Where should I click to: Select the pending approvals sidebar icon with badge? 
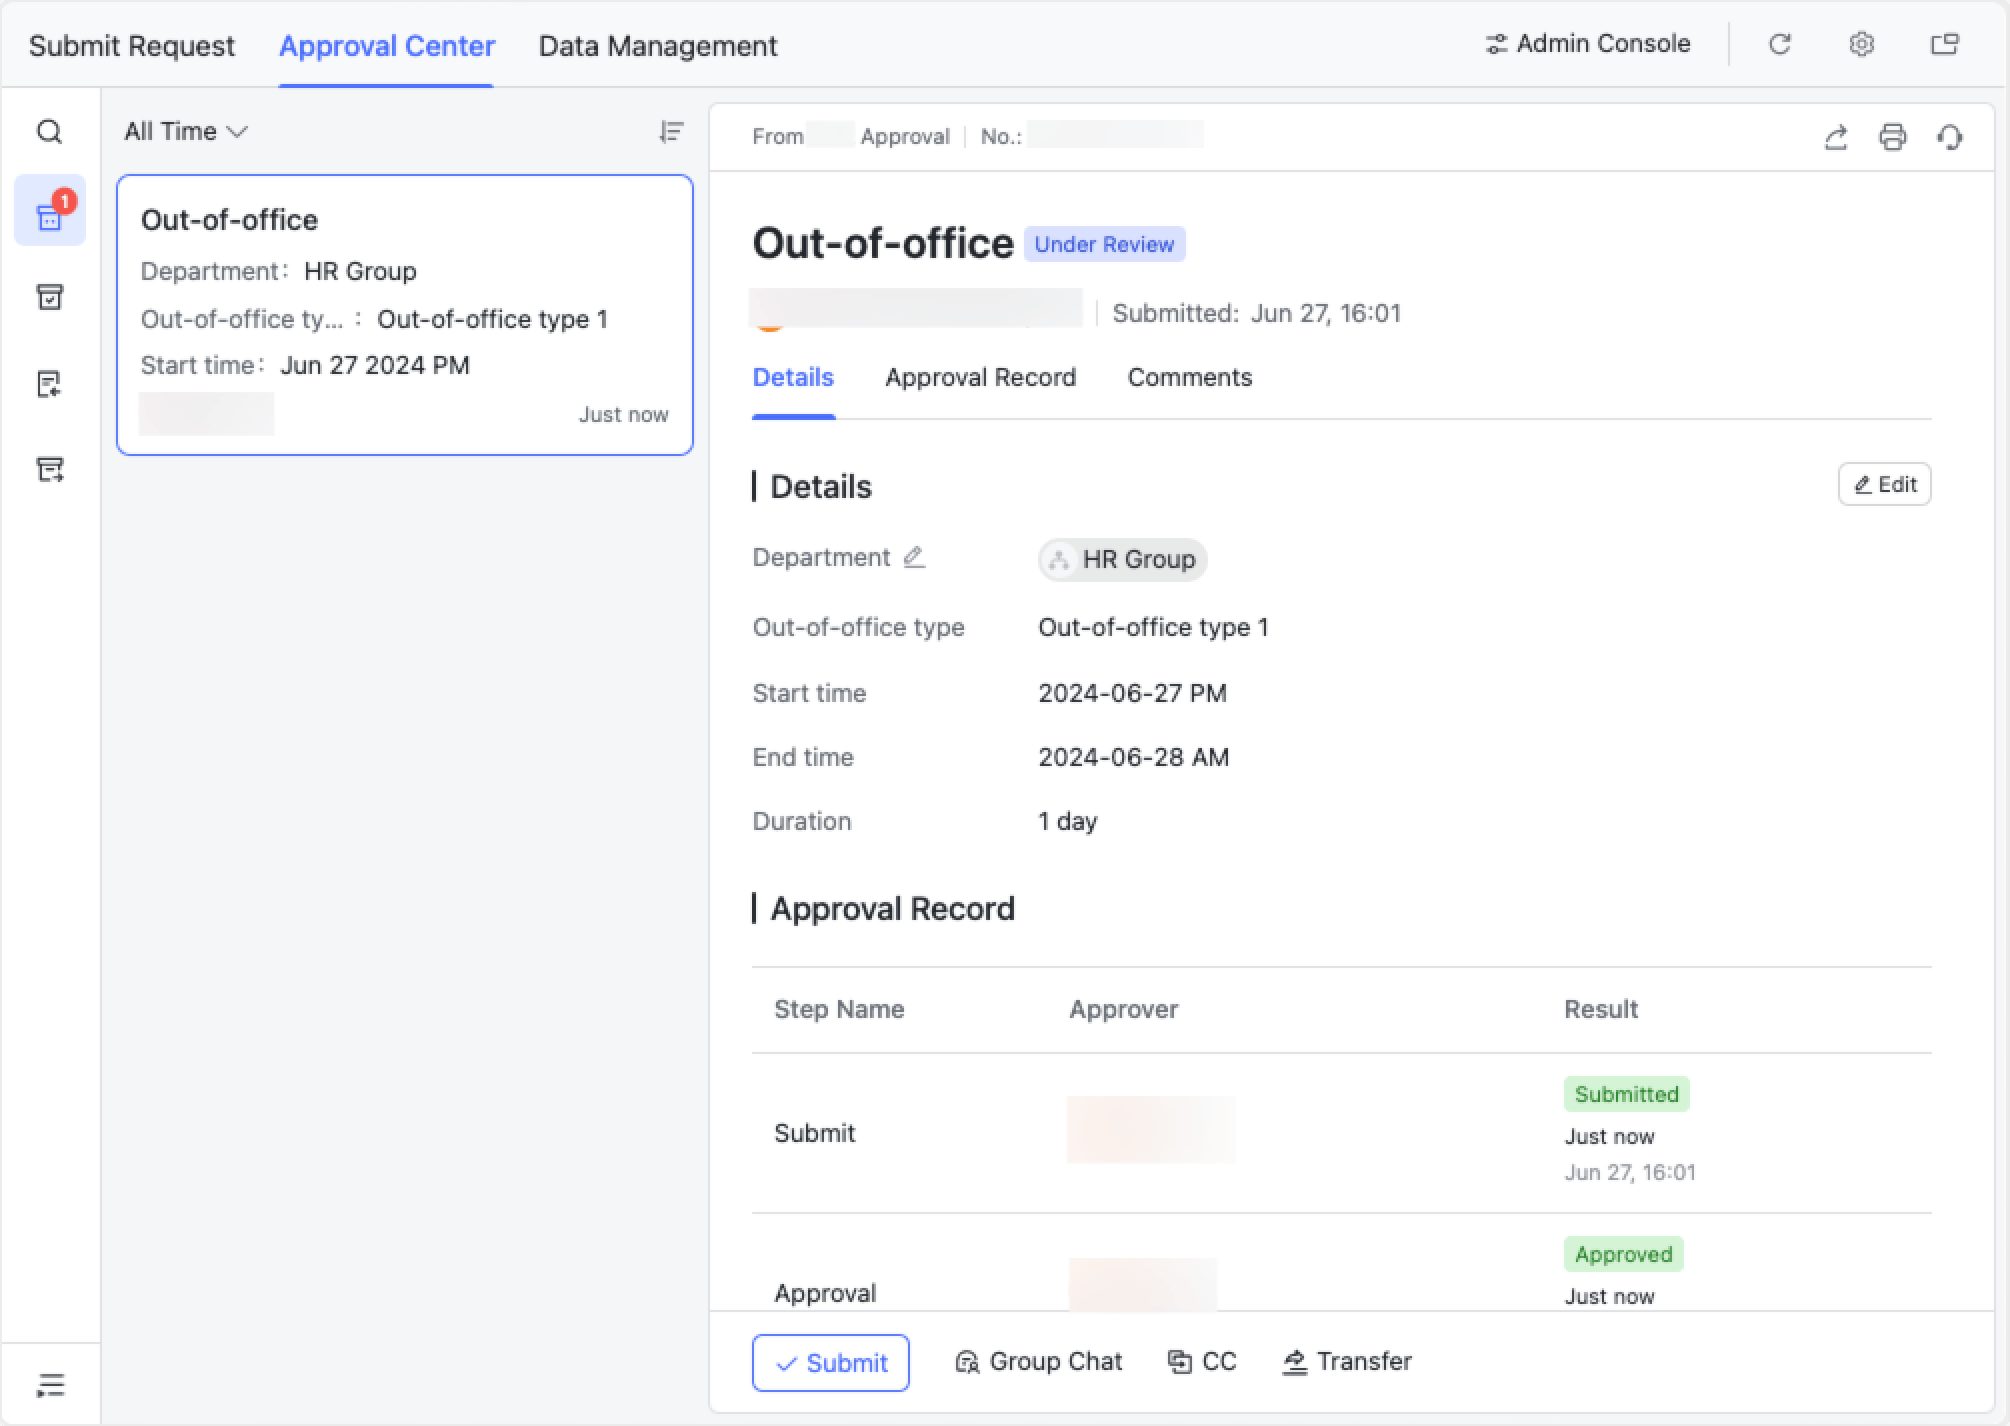coord(49,215)
